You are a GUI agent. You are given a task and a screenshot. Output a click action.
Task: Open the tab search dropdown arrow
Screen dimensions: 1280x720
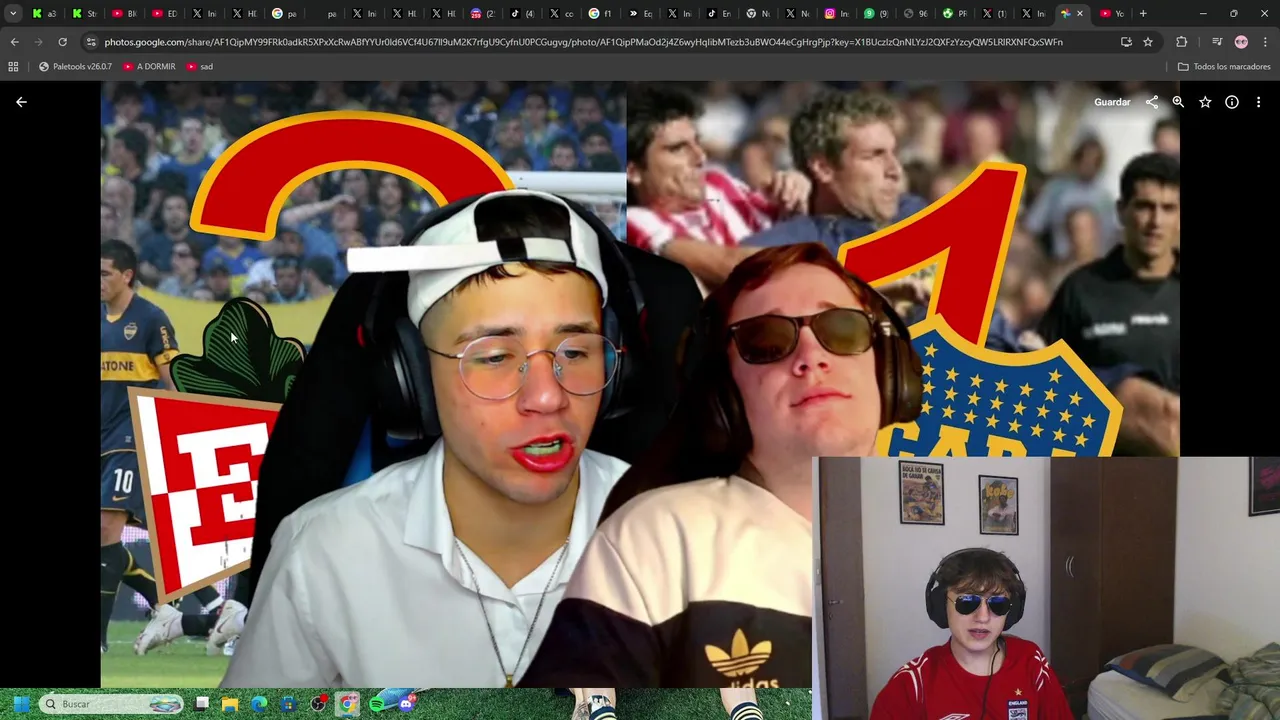(13, 13)
